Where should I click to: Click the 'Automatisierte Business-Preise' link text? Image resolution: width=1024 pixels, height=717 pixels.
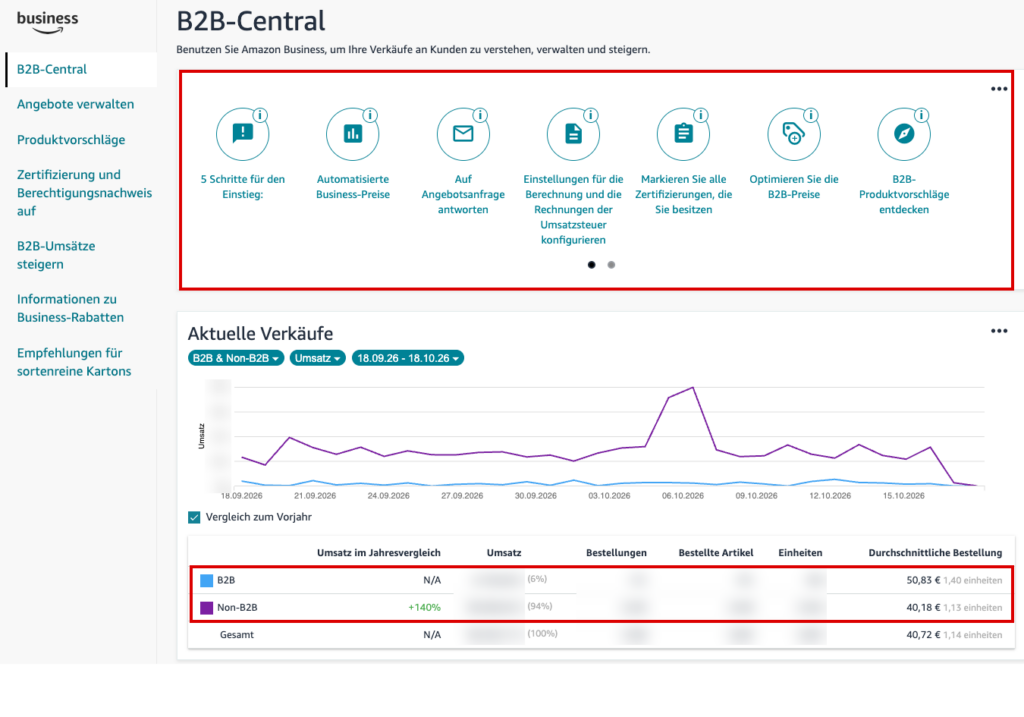tap(353, 187)
